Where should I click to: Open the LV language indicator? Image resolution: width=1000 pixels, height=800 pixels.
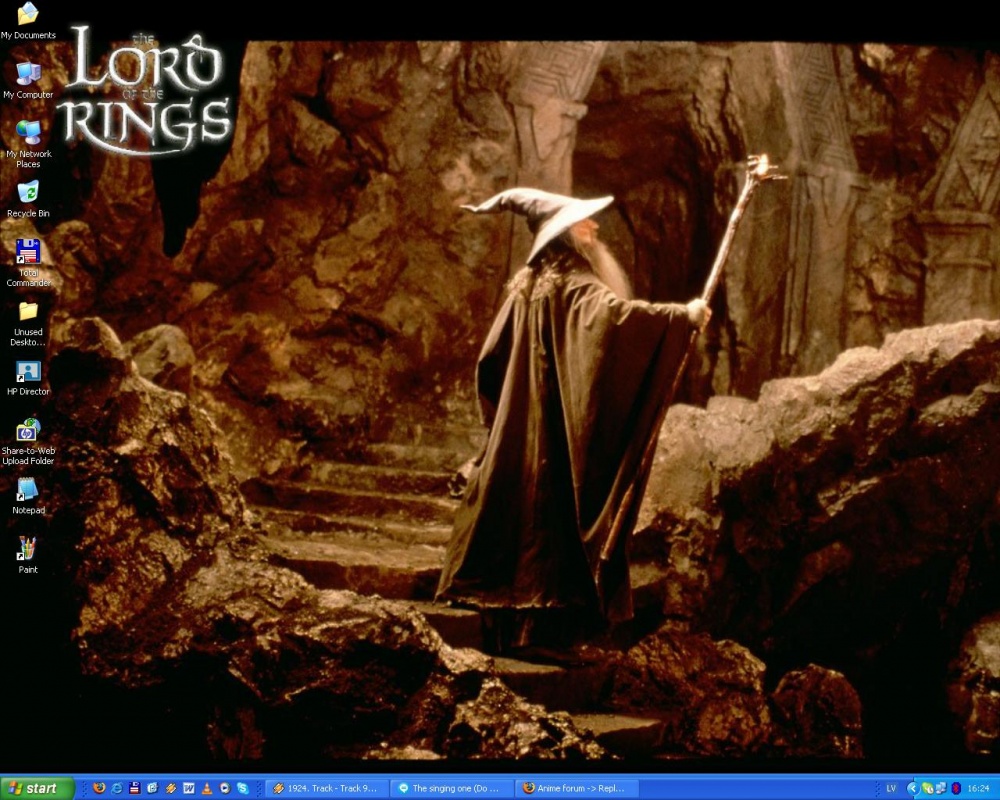click(x=891, y=789)
